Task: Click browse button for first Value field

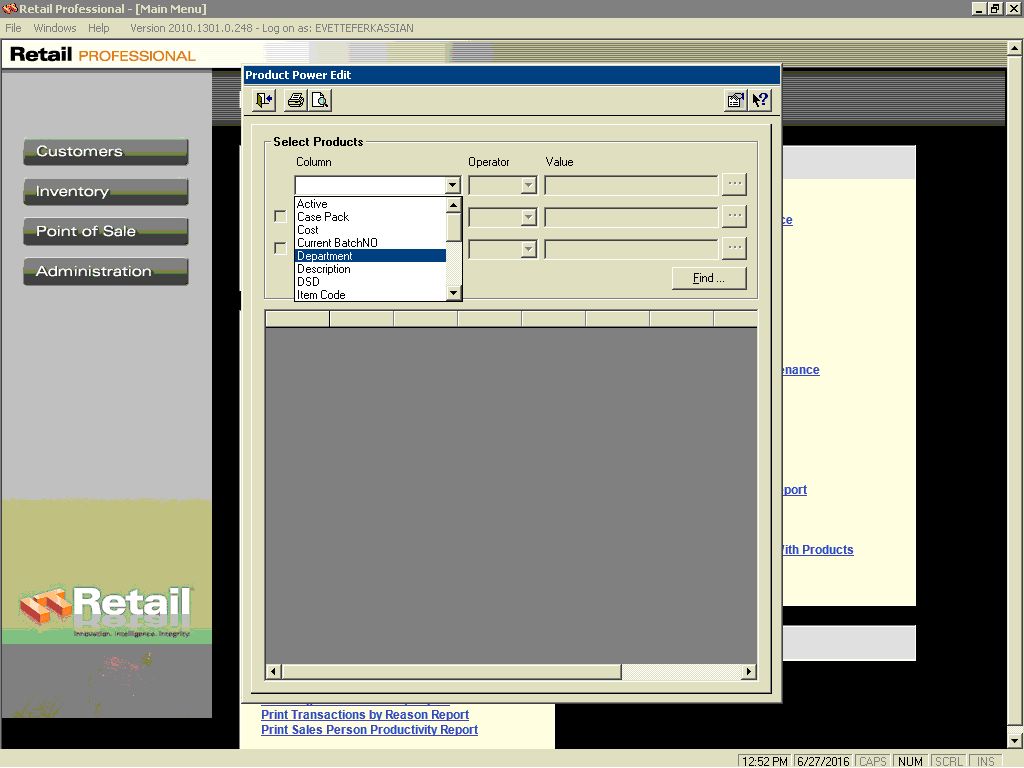Action: pos(735,184)
